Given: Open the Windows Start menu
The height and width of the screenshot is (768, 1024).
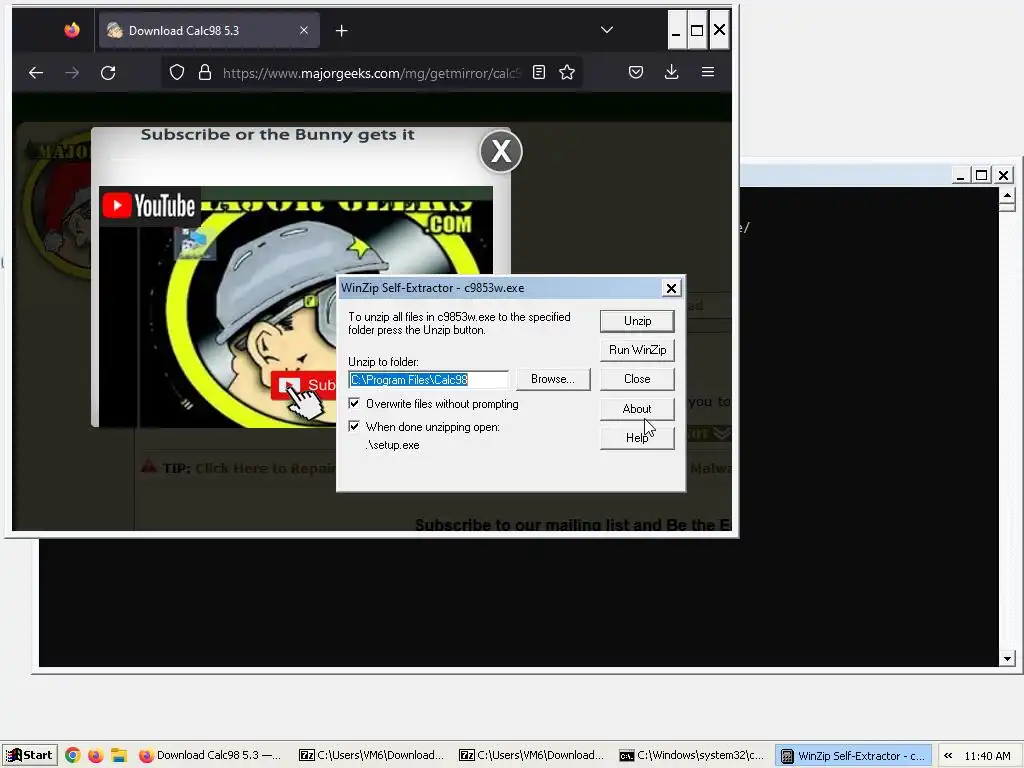Looking at the screenshot, I should coord(29,756).
